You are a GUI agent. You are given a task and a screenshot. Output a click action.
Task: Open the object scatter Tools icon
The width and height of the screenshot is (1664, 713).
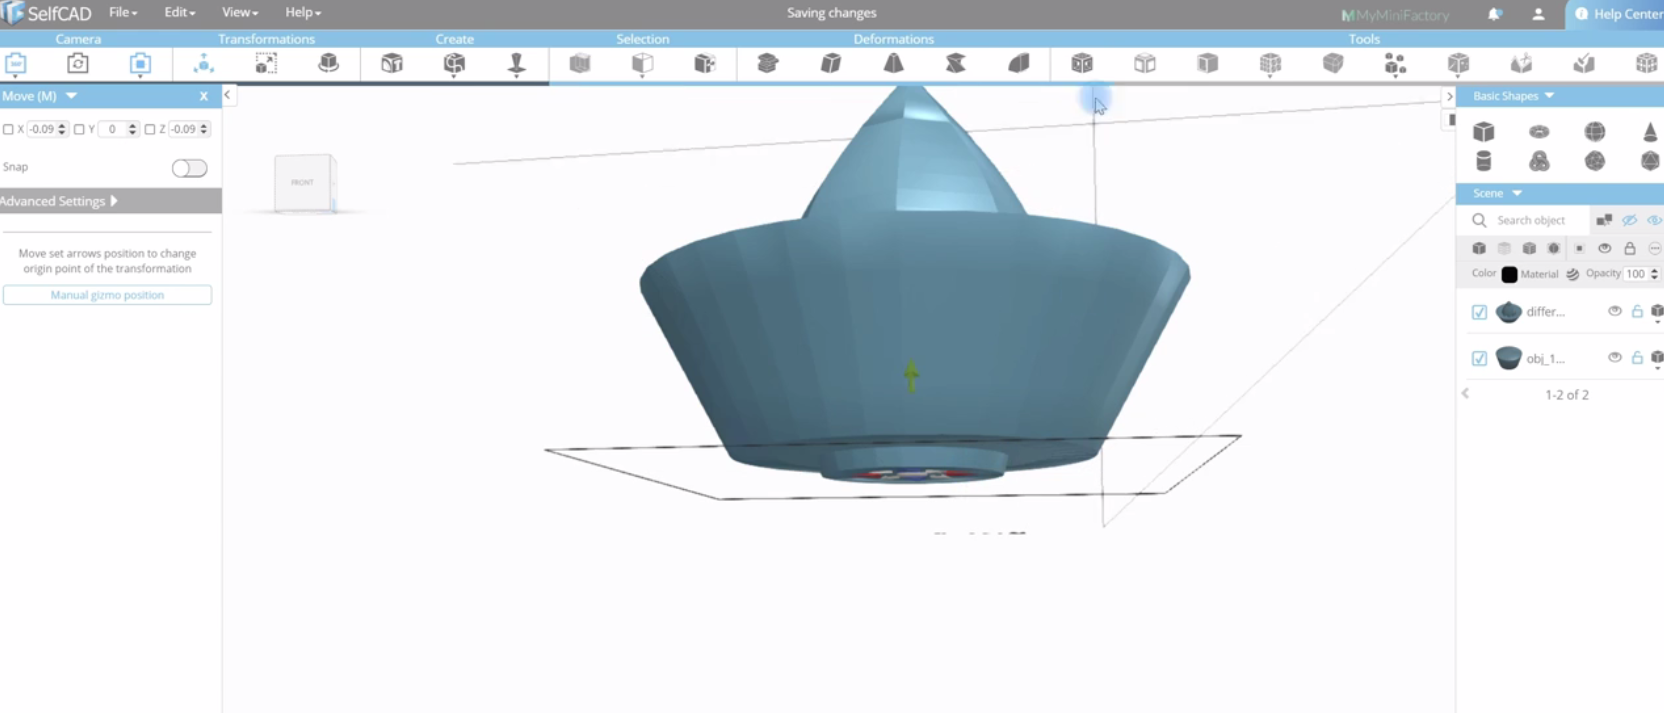[1395, 64]
